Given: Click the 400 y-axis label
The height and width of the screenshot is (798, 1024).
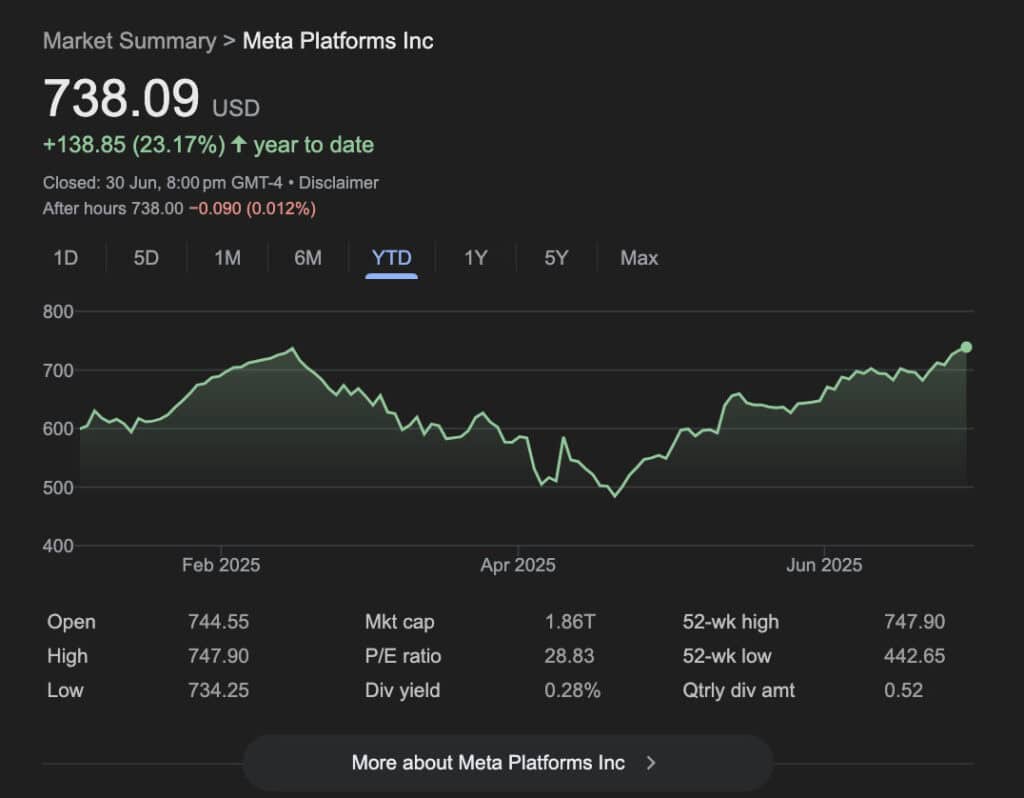Looking at the screenshot, I should (x=58, y=546).
